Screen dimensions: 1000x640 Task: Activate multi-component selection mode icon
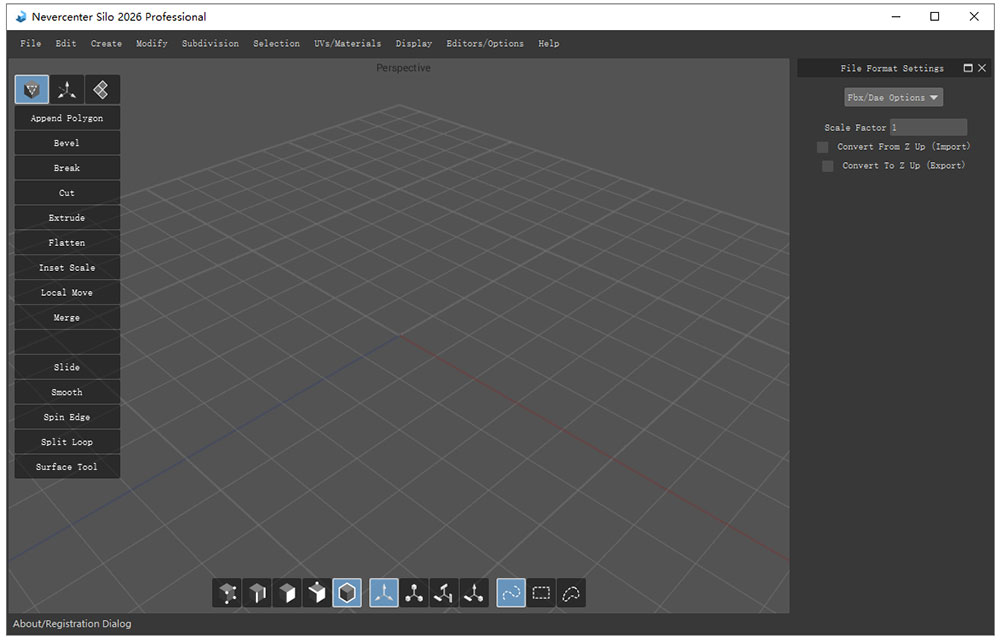tap(317, 593)
